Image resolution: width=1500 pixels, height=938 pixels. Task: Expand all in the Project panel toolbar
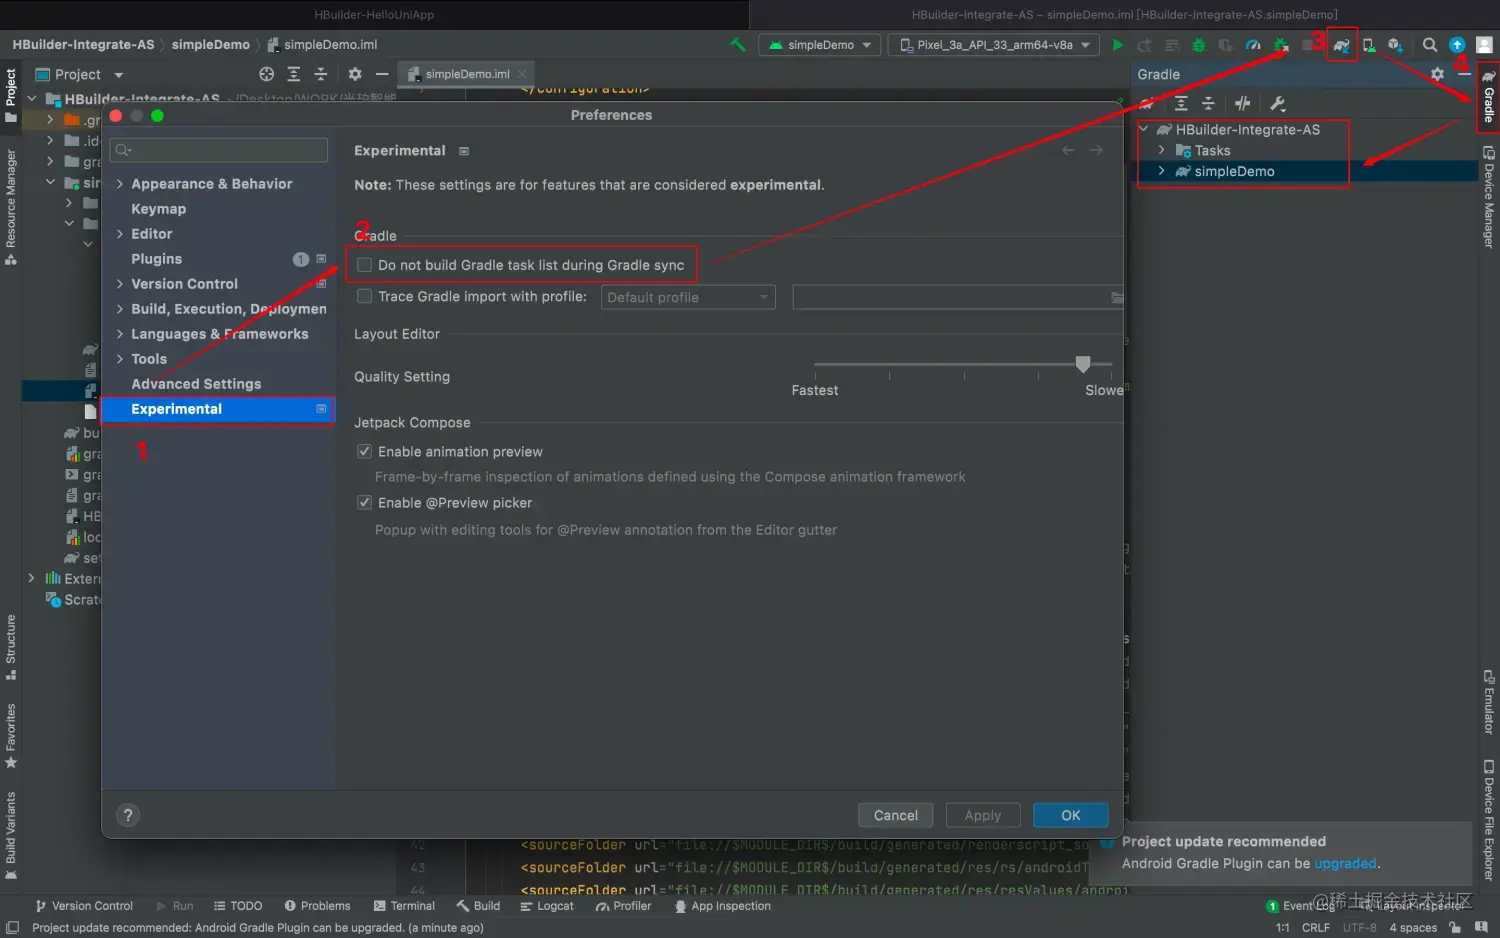293,74
